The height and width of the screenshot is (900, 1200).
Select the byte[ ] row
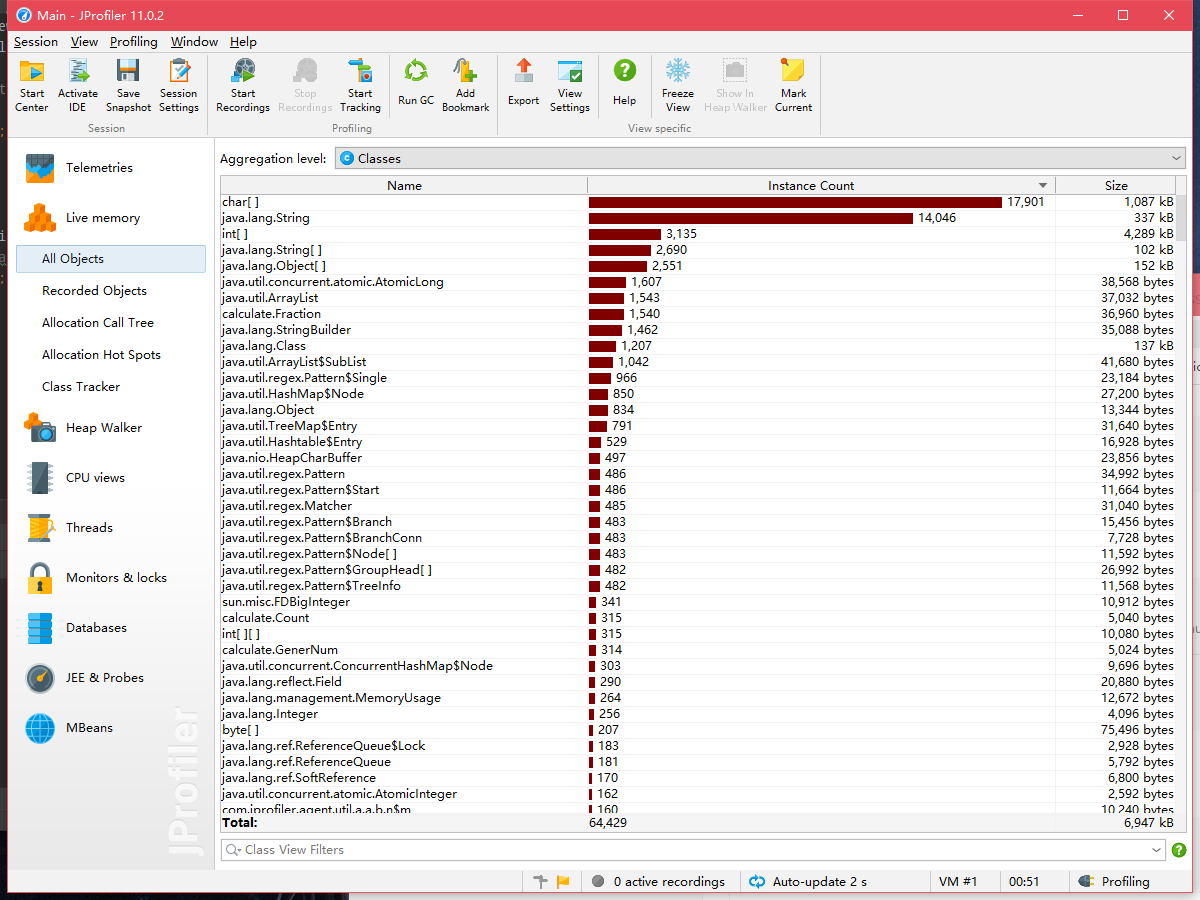point(698,730)
